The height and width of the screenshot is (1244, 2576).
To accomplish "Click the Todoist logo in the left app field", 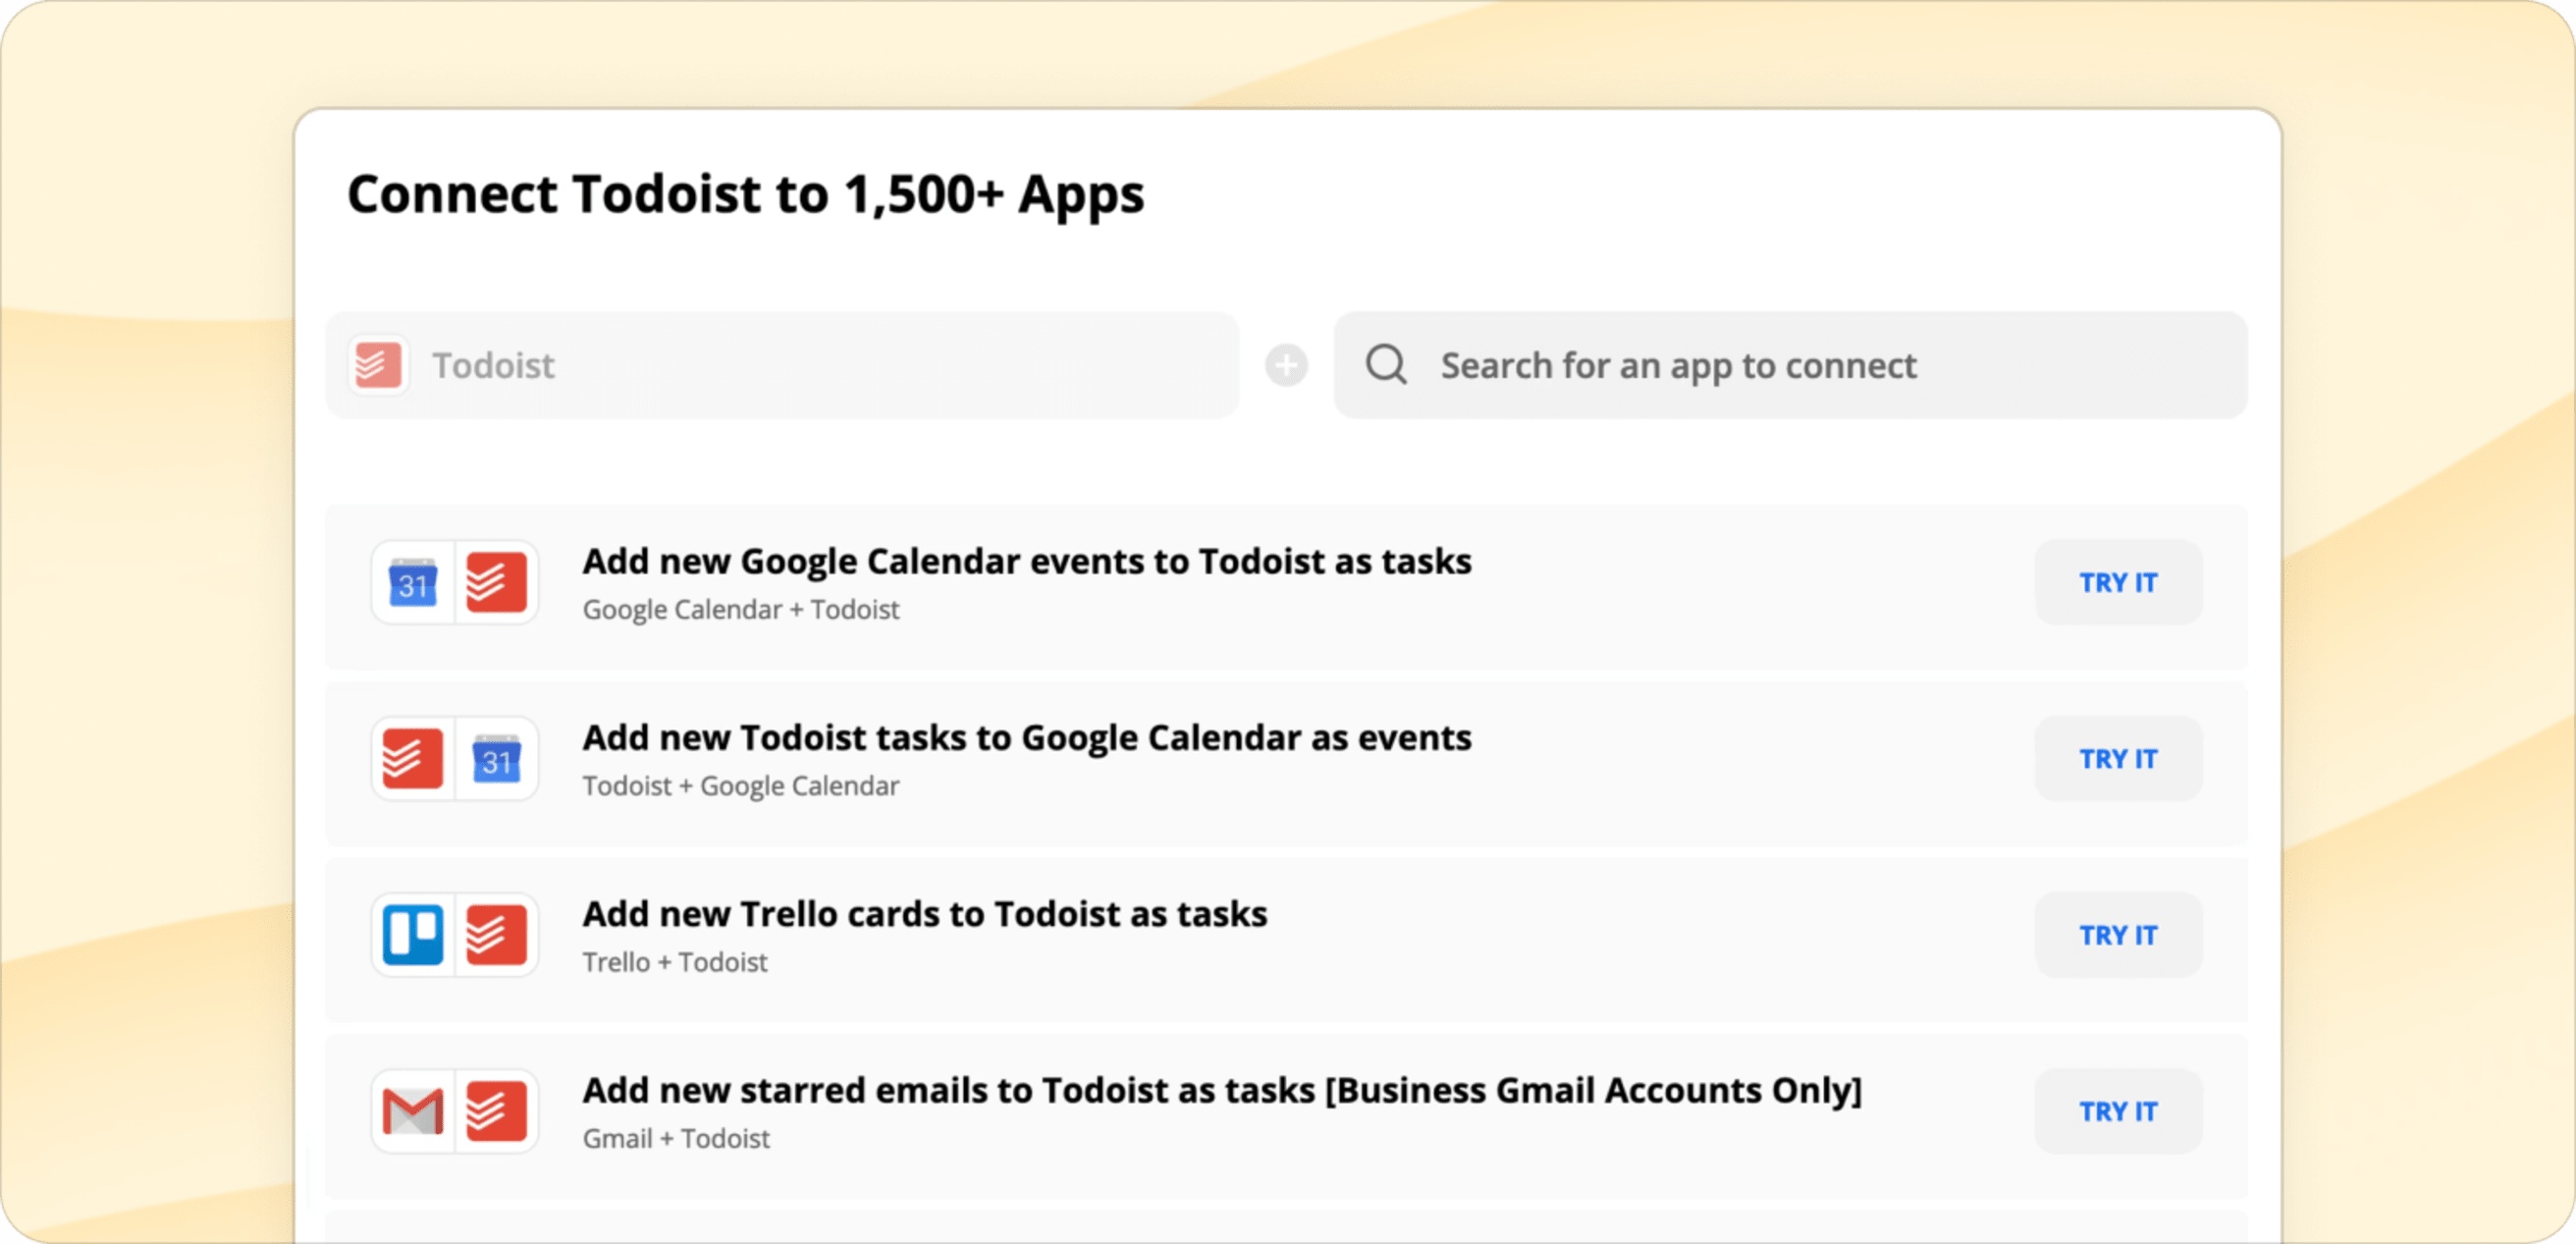I will [379, 365].
